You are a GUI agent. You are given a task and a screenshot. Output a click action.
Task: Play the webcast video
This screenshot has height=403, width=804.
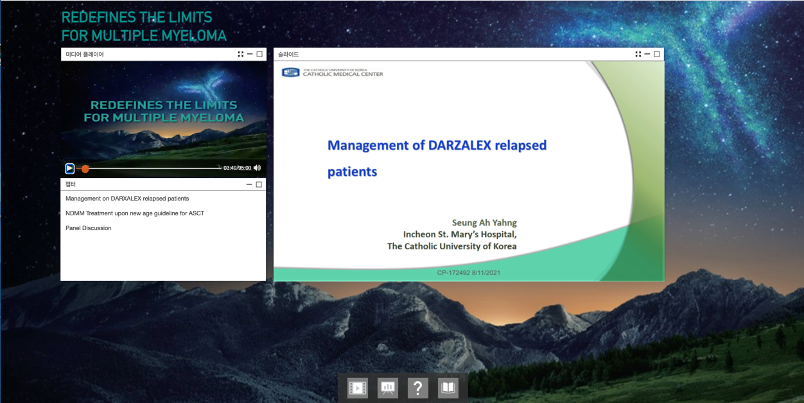[x=70, y=168]
